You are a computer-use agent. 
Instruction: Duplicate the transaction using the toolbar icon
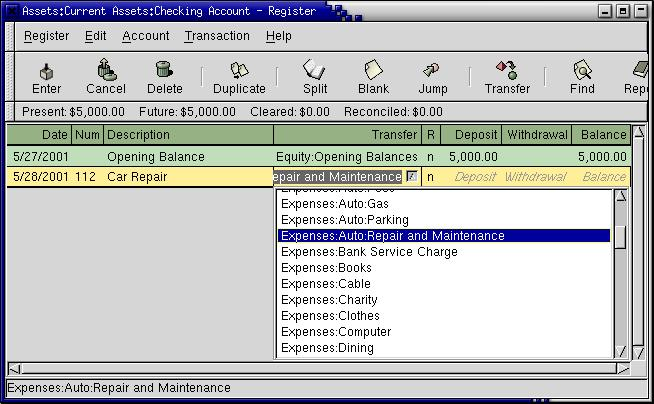pos(239,71)
